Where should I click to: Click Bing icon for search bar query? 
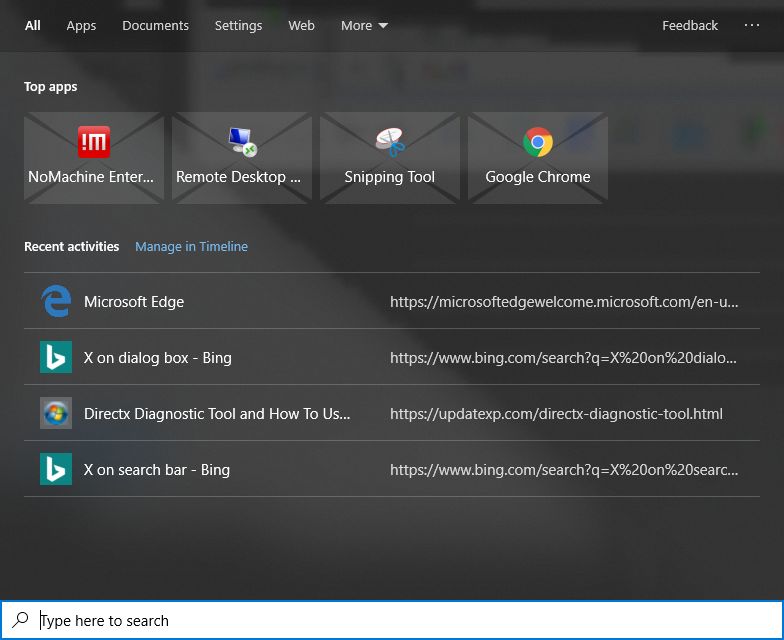coord(56,469)
